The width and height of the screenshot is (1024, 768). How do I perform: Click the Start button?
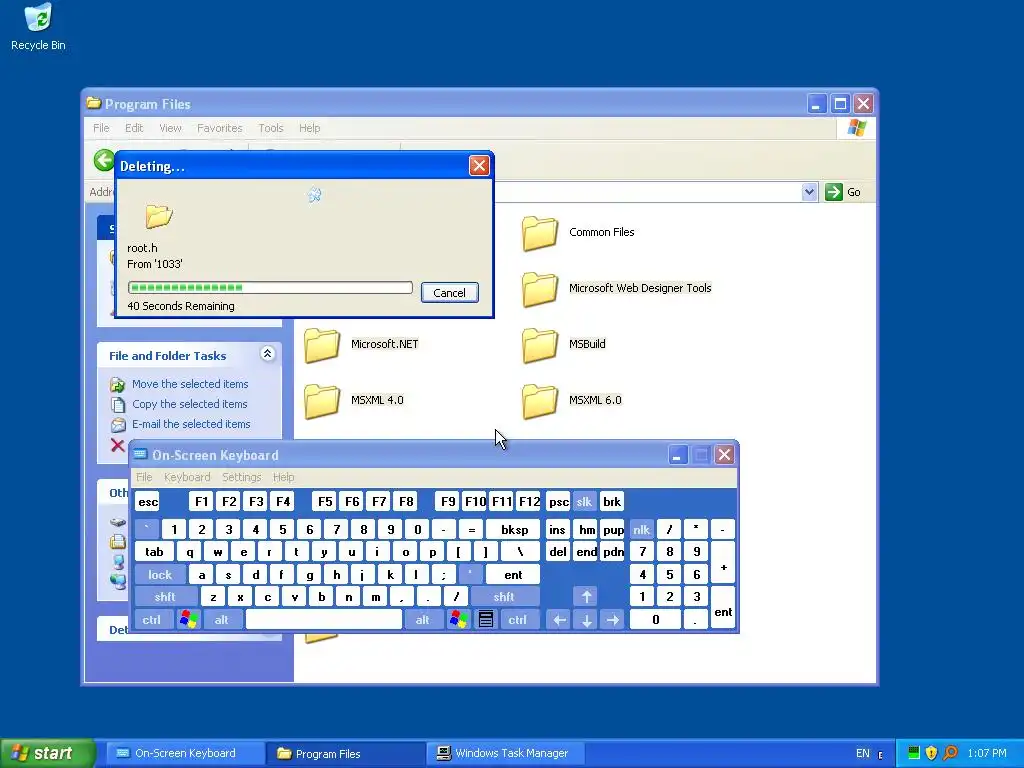point(48,753)
